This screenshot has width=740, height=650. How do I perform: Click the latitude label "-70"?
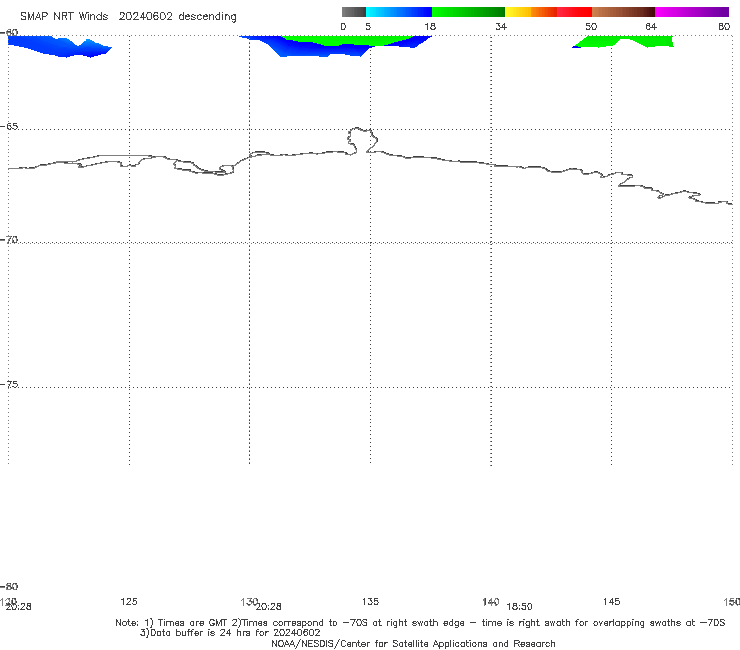coord(10,240)
